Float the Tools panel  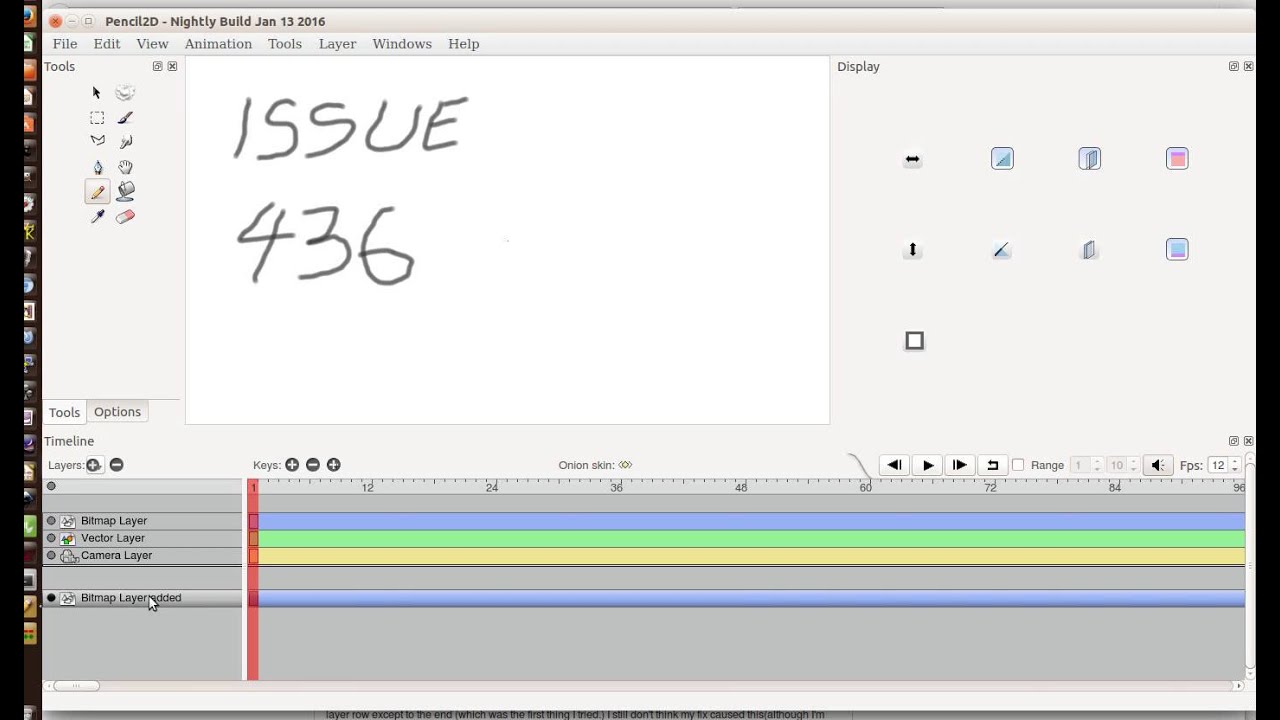pos(157,67)
